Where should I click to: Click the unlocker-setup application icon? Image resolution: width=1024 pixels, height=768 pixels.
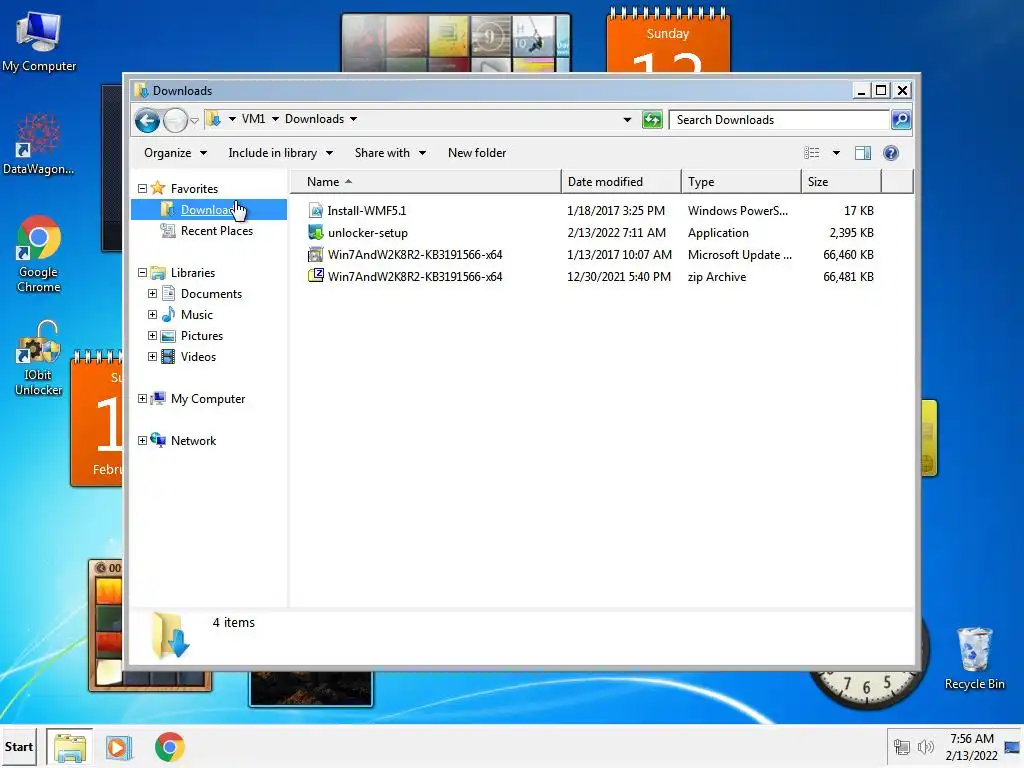click(x=315, y=232)
